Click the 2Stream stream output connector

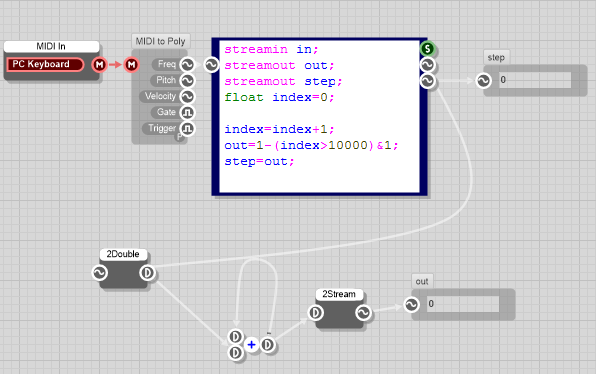(363, 313)
